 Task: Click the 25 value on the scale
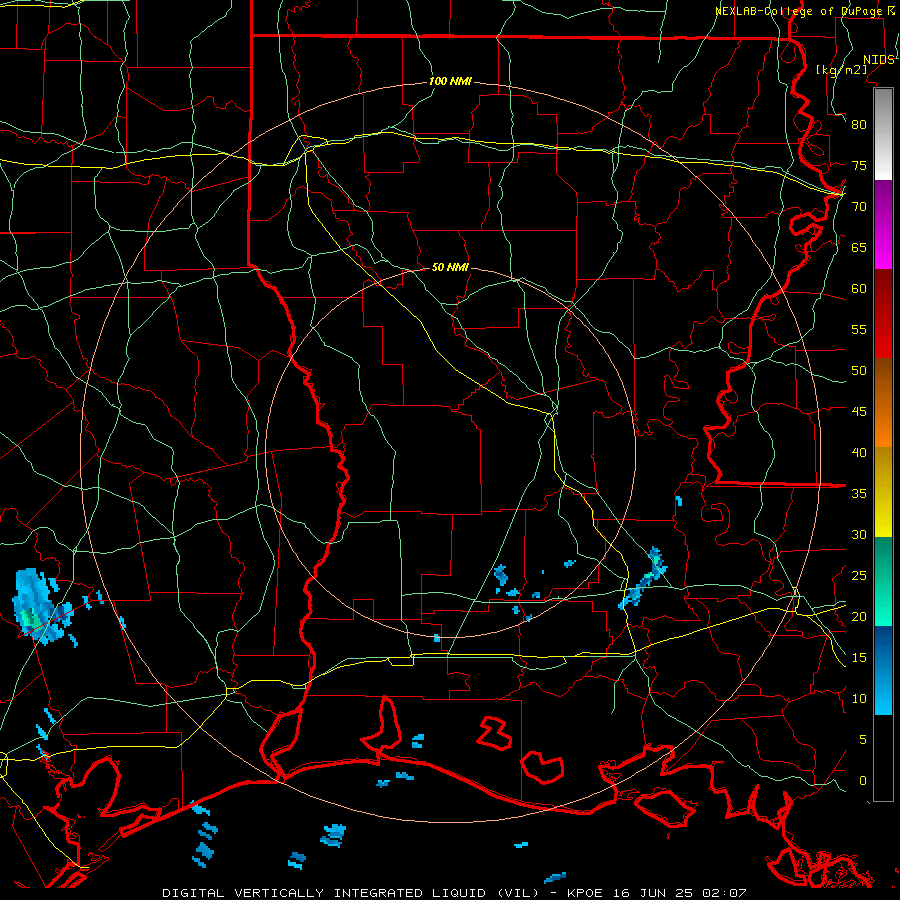pos(859,576)
